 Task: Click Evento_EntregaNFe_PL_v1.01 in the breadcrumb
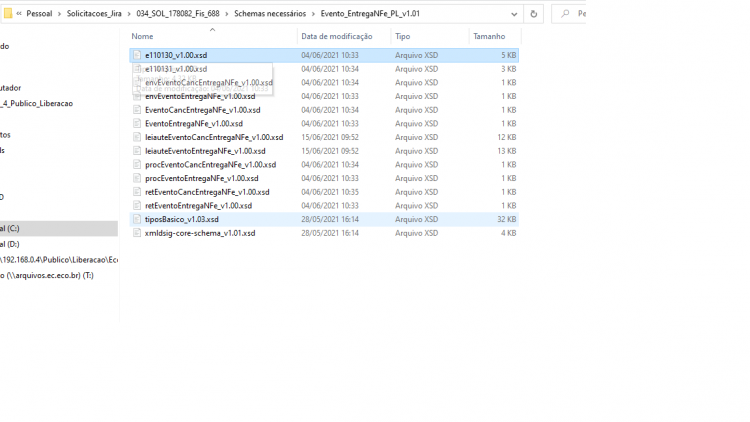click(x=370, y=14)
